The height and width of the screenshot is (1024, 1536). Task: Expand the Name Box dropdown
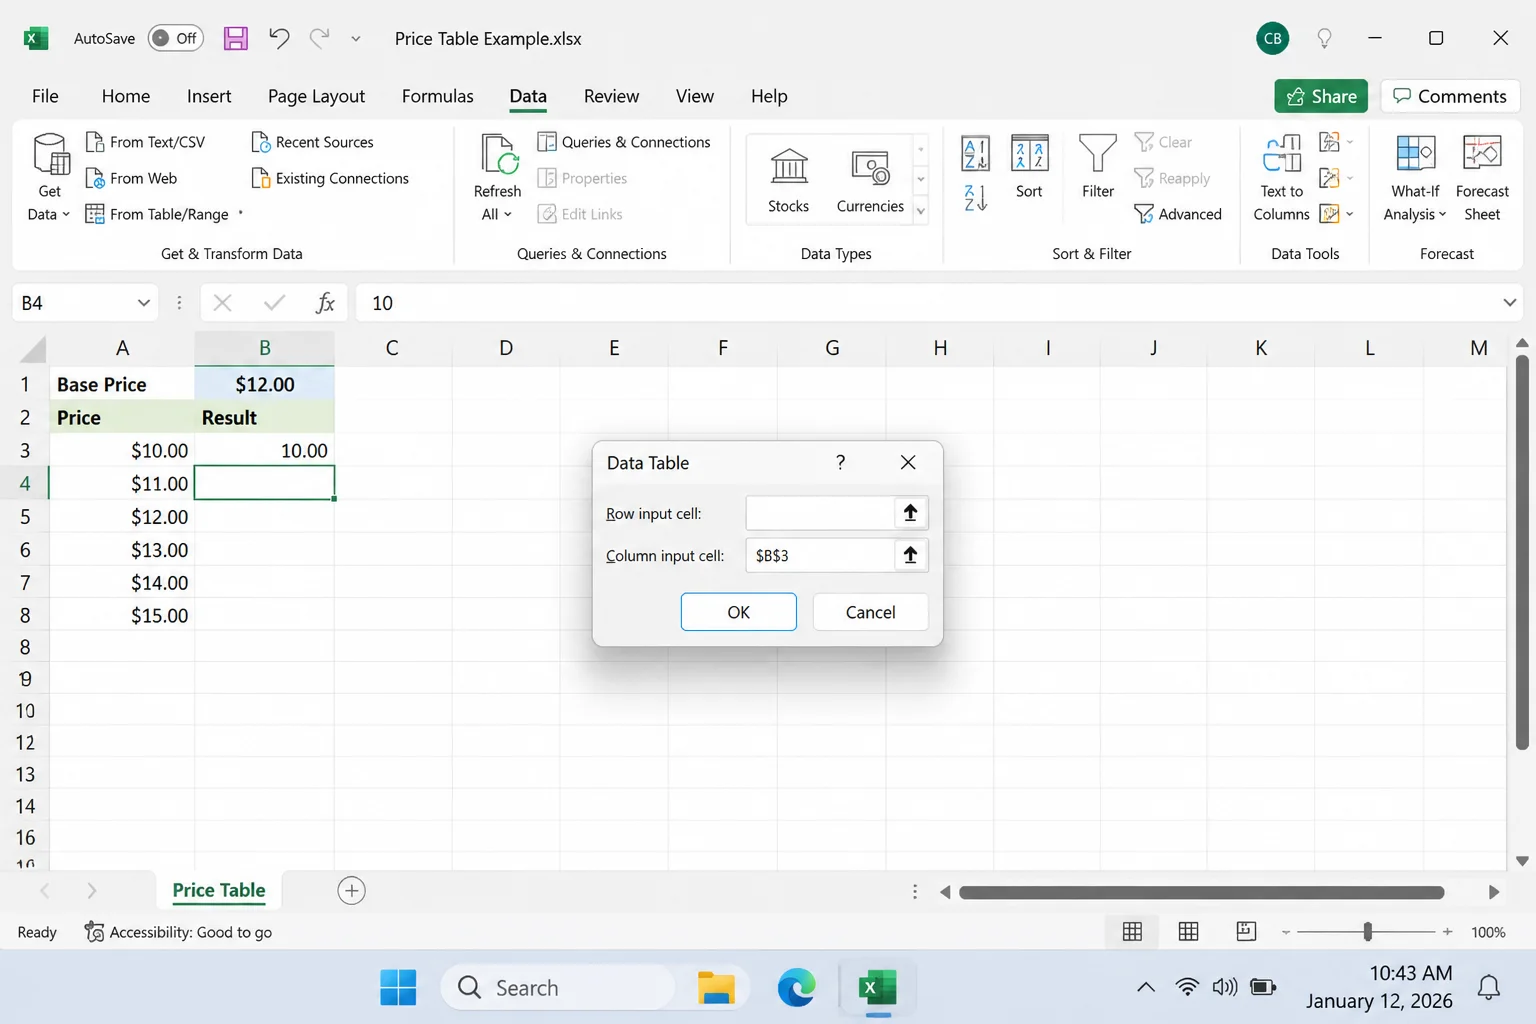click(x=143, y=303)
